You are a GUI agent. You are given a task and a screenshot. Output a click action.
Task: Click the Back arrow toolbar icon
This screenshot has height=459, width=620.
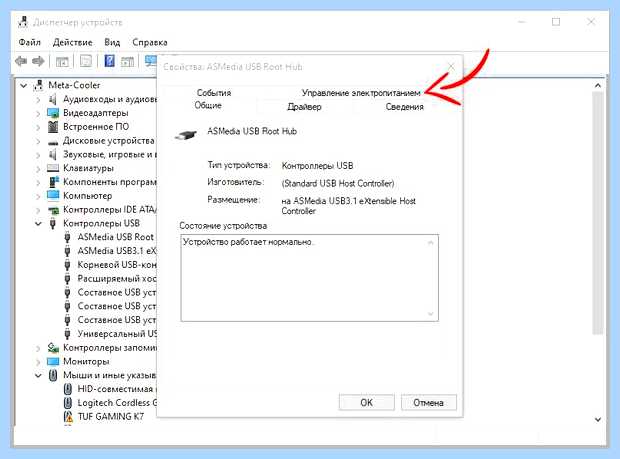[x=21, y=61]
